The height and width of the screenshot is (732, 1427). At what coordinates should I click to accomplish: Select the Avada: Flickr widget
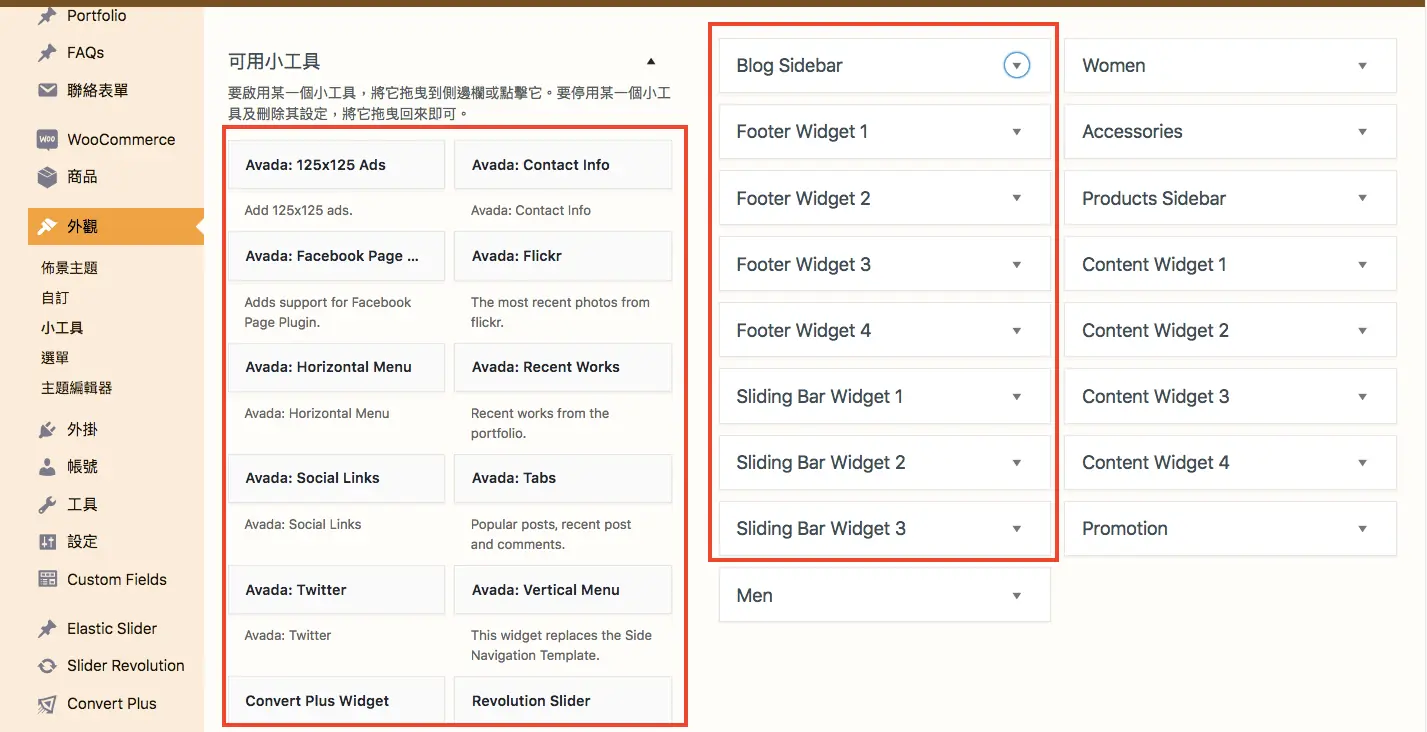point(563,256)
